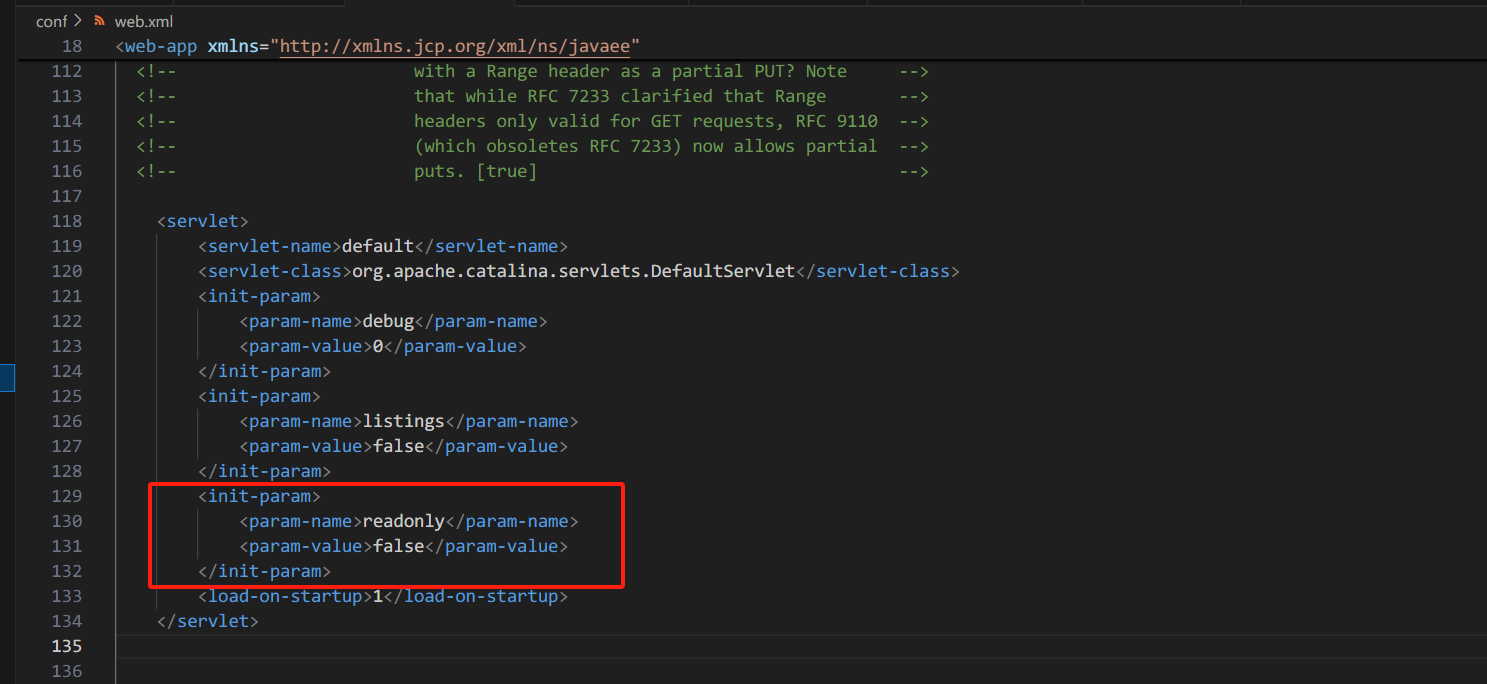This screenshot has width=1487, height=684.
Task: Open the conf folder breadcrumb
Action: (x=51, y=21)
